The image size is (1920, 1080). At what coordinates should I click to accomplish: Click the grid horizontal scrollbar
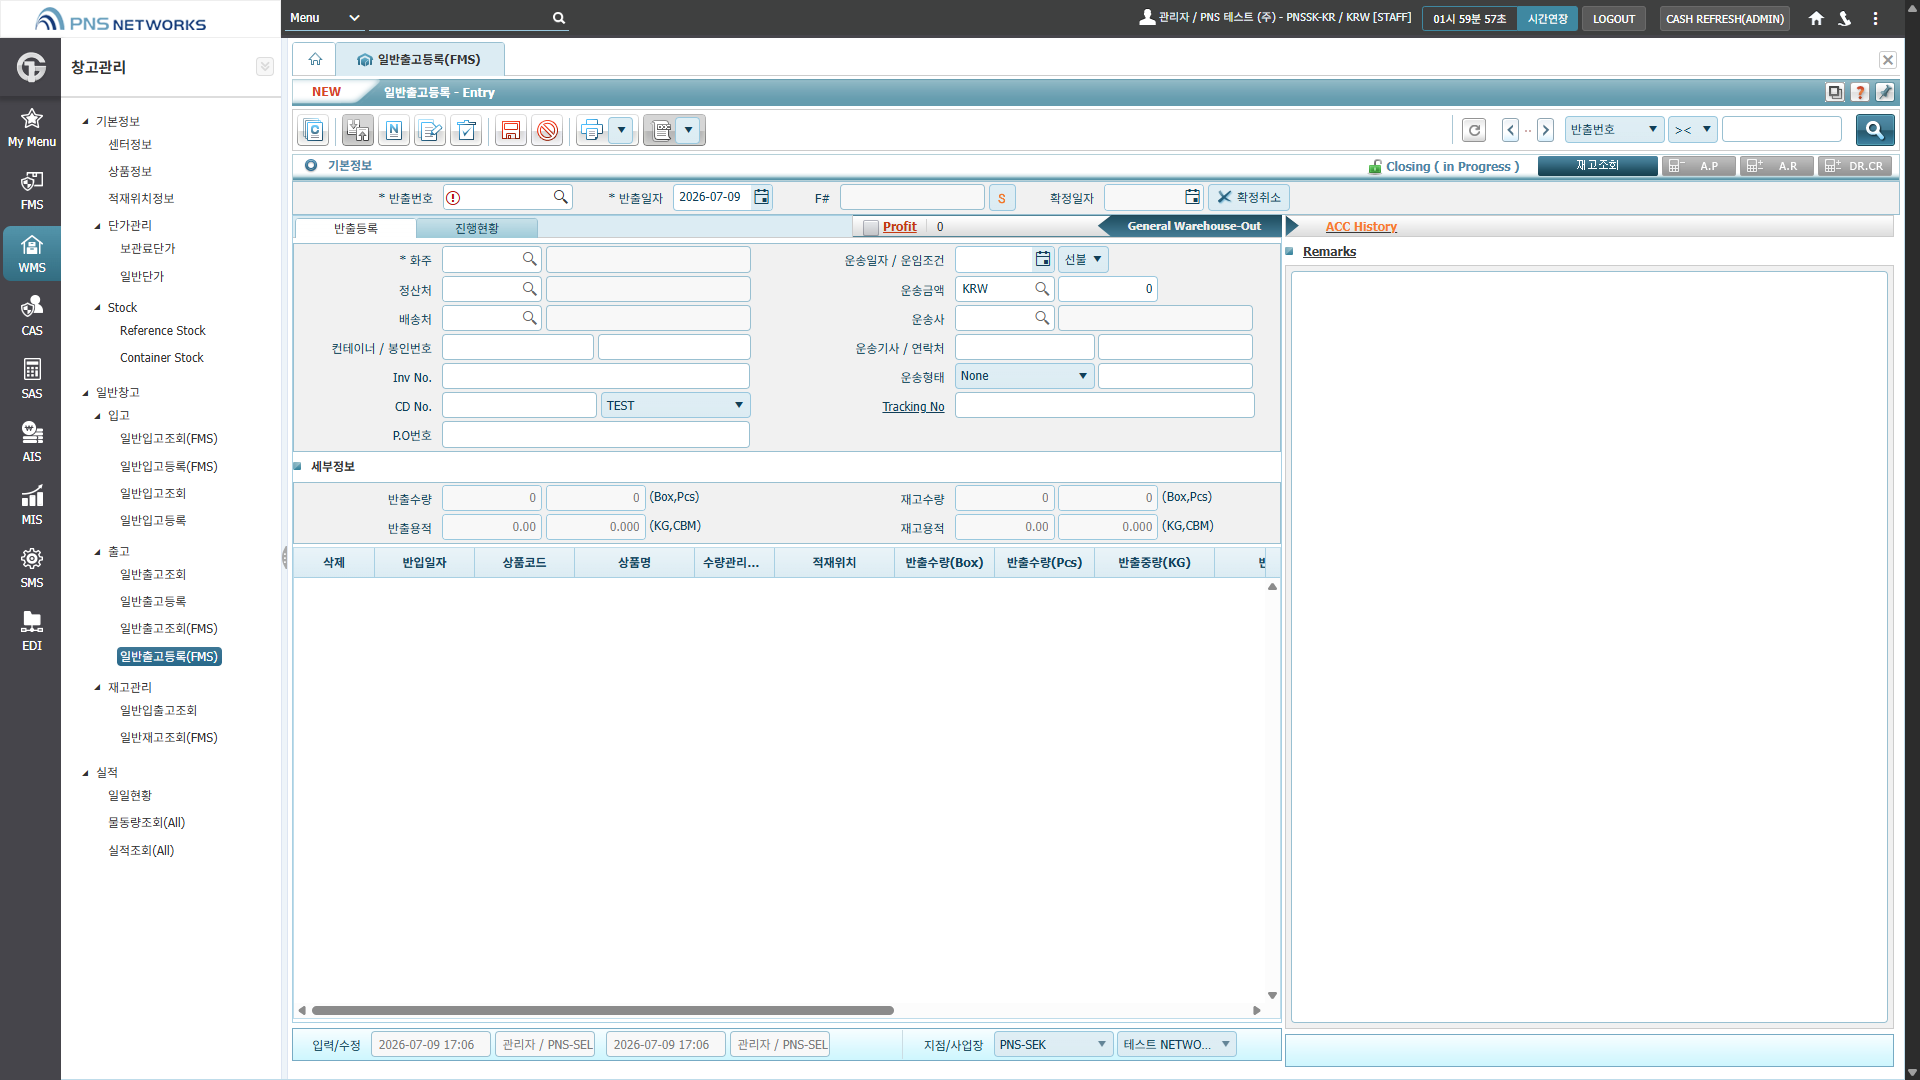coord(602,1011)
